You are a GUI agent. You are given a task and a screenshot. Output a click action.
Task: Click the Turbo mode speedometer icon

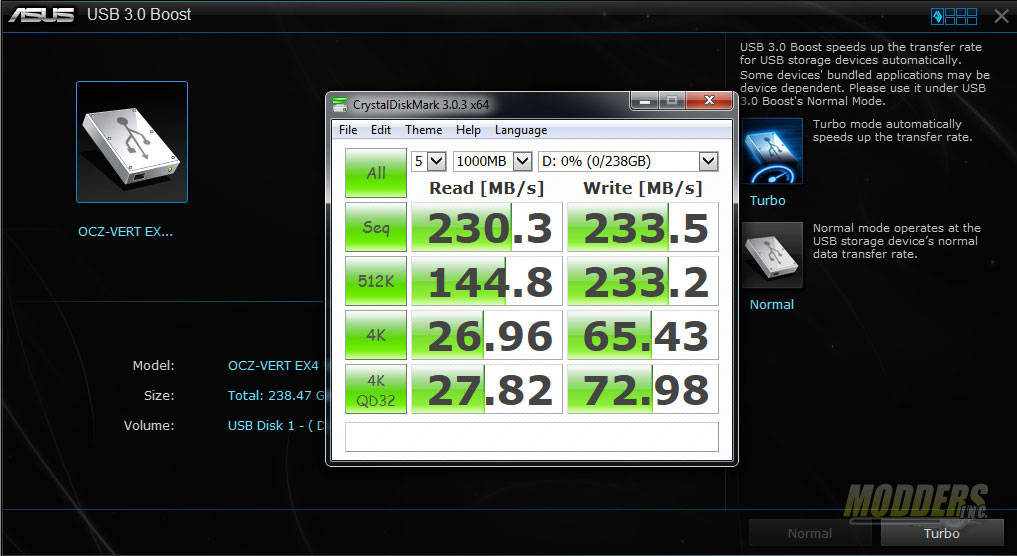(x=772, y=151)
